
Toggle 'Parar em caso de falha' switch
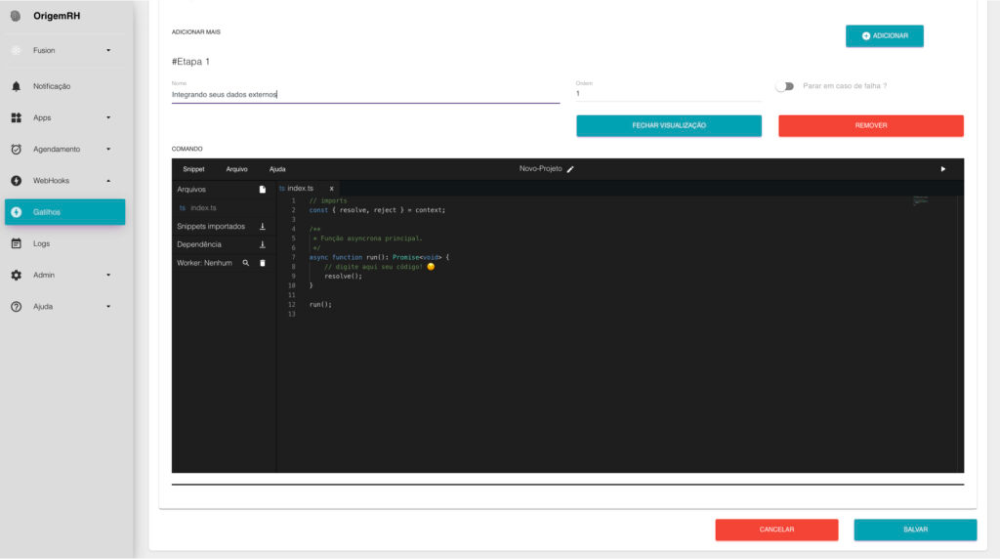(784, 86)
